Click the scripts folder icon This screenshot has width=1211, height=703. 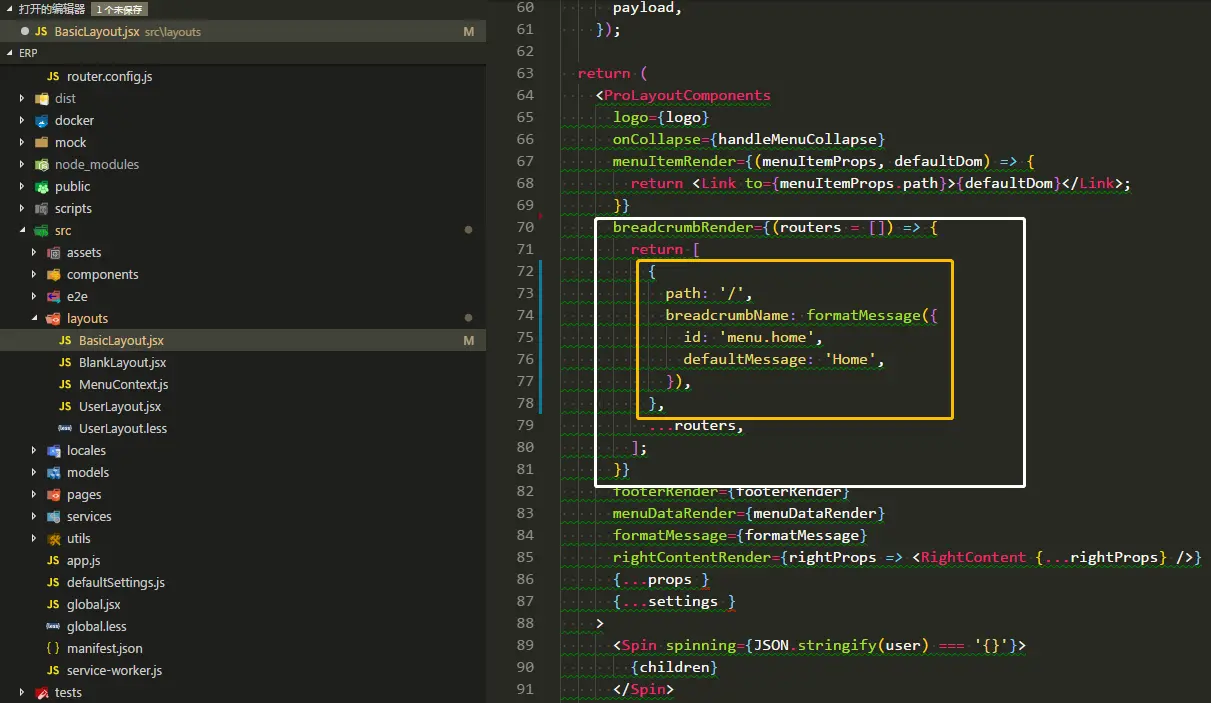coord(41,208)
